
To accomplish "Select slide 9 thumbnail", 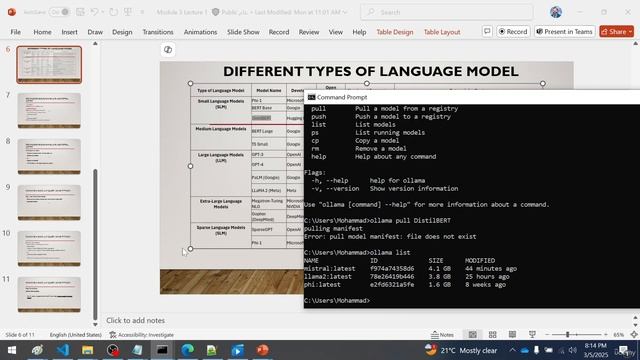I will (49, 202).
